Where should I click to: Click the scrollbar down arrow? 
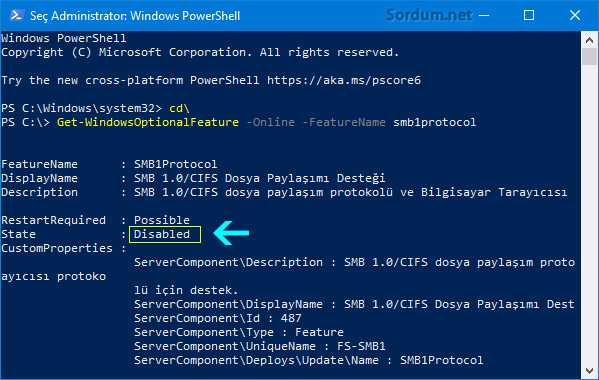[589, 370]
